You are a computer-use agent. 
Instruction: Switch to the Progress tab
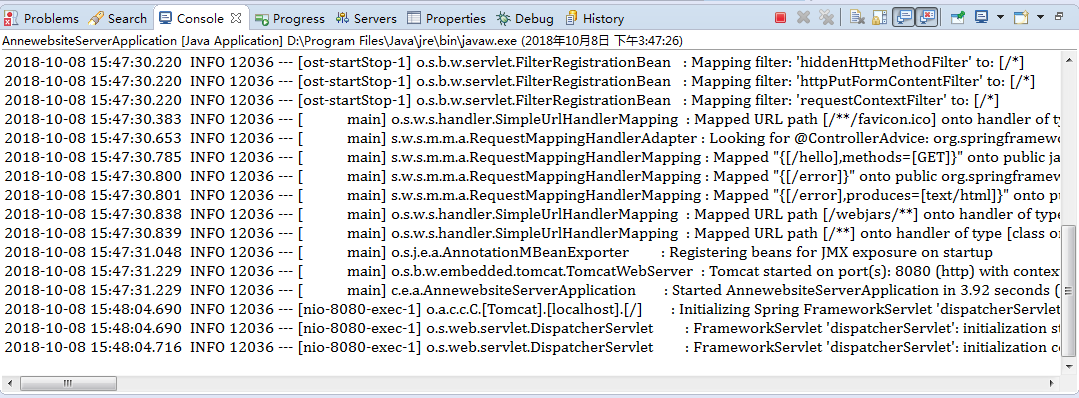point(290,19)
